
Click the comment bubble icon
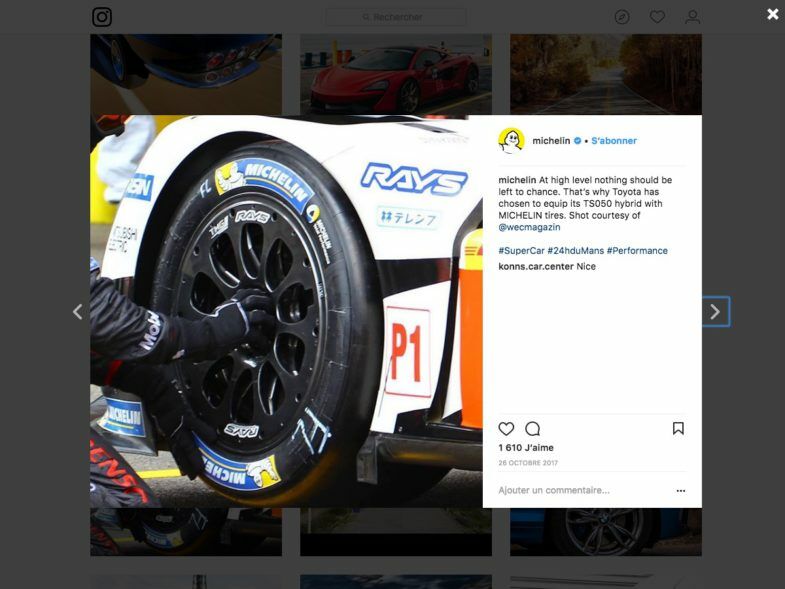click(533, 429)
